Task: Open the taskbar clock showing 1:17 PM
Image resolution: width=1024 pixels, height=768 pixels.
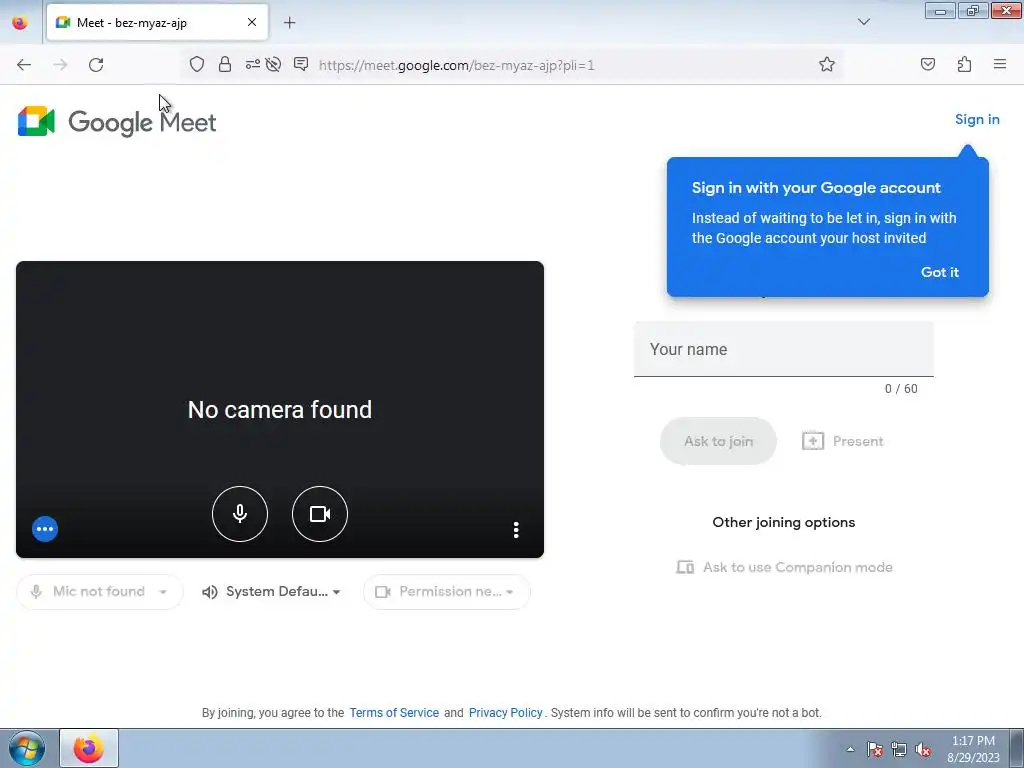Action: pyautogui.click(x=973, y=749)
